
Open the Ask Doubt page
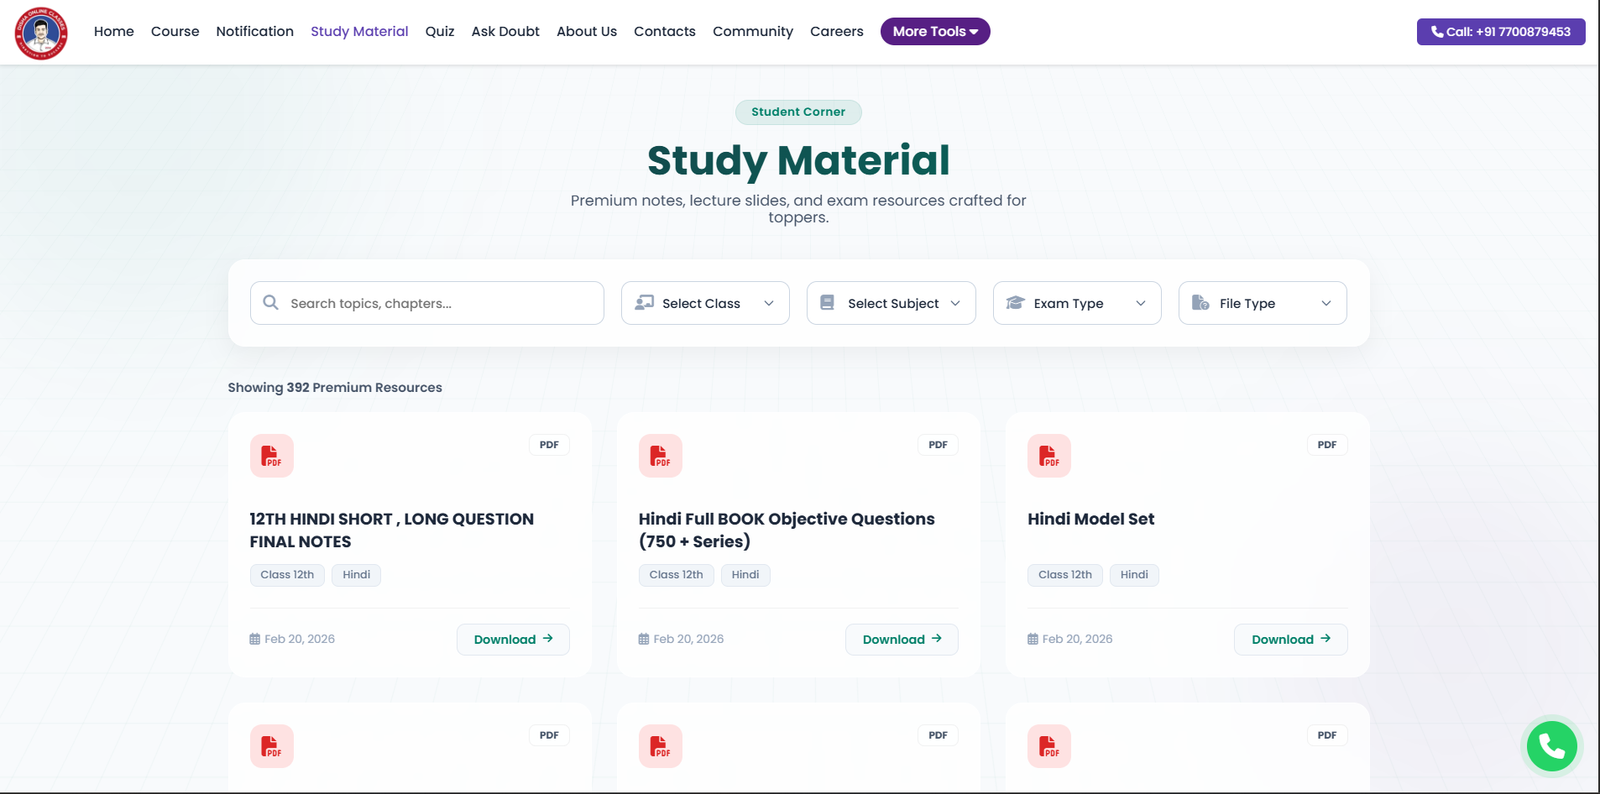(x=505, y=31)
